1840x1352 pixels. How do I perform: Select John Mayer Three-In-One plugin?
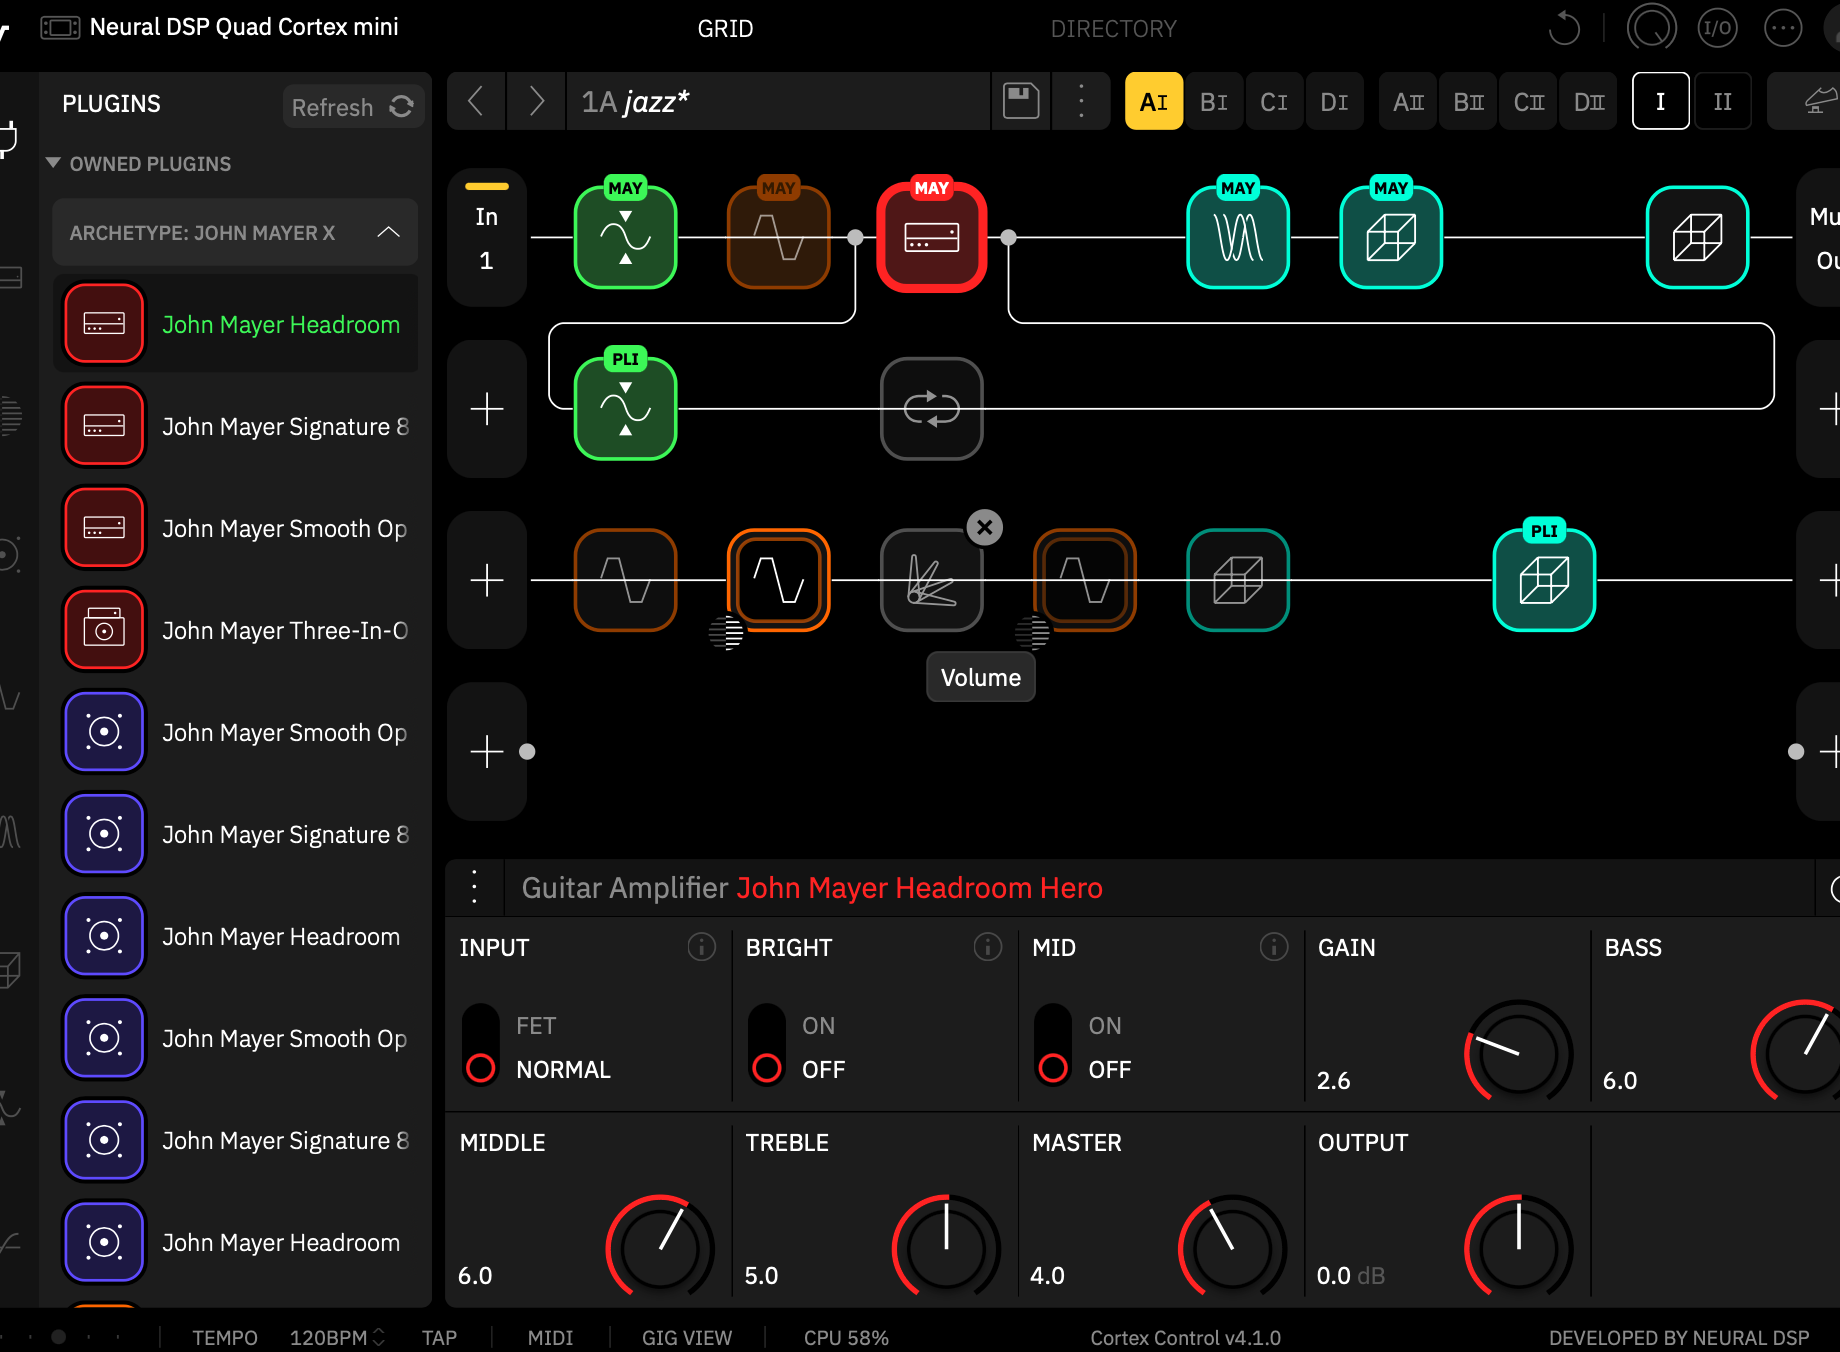click(235, 630)
